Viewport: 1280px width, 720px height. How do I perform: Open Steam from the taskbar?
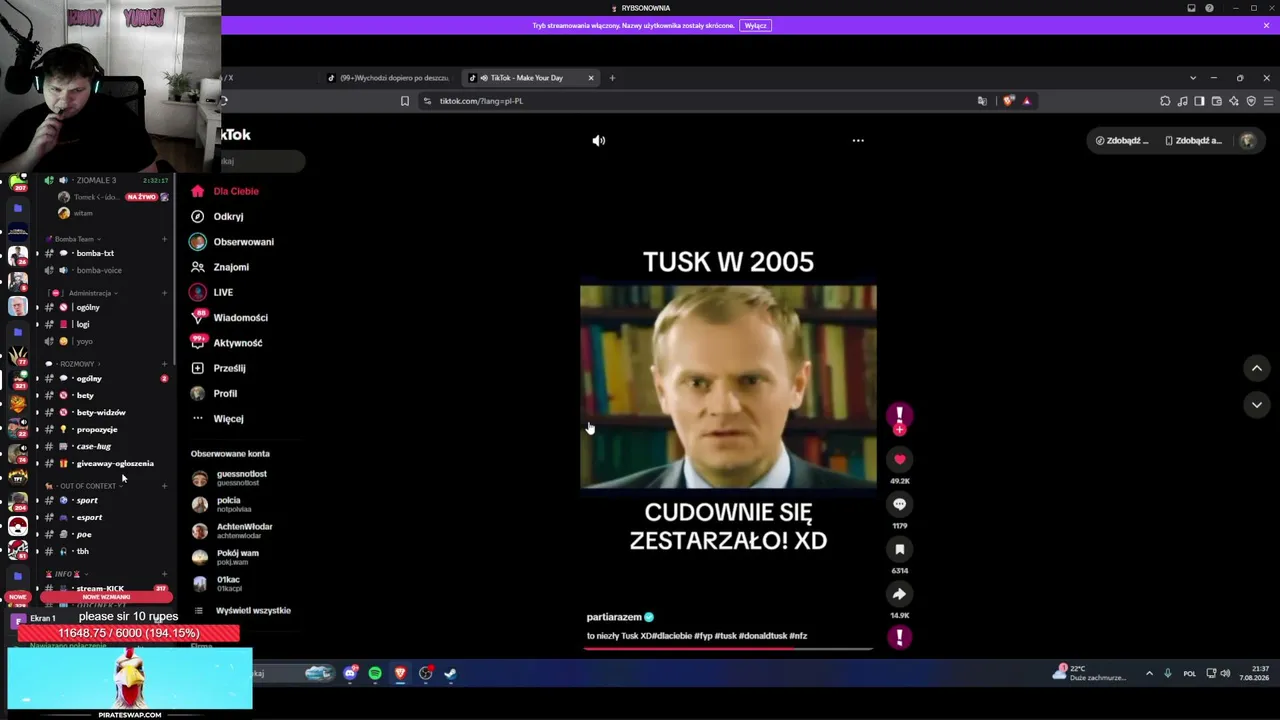point(450,674)
